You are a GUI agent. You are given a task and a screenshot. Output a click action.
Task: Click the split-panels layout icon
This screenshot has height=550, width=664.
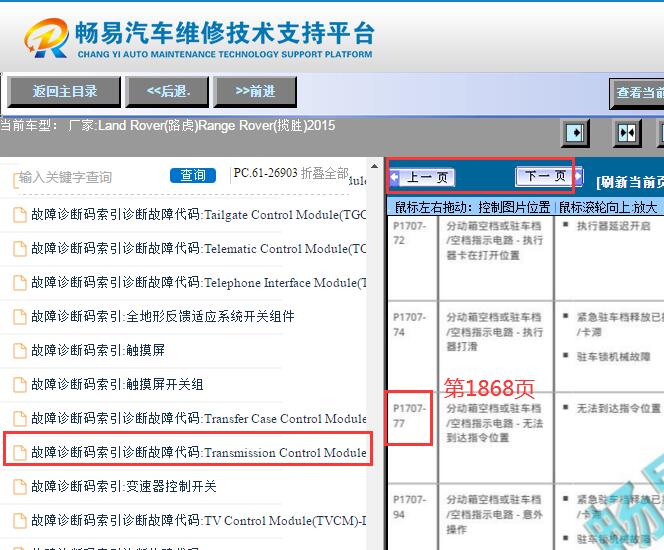[x=627, y=133]
